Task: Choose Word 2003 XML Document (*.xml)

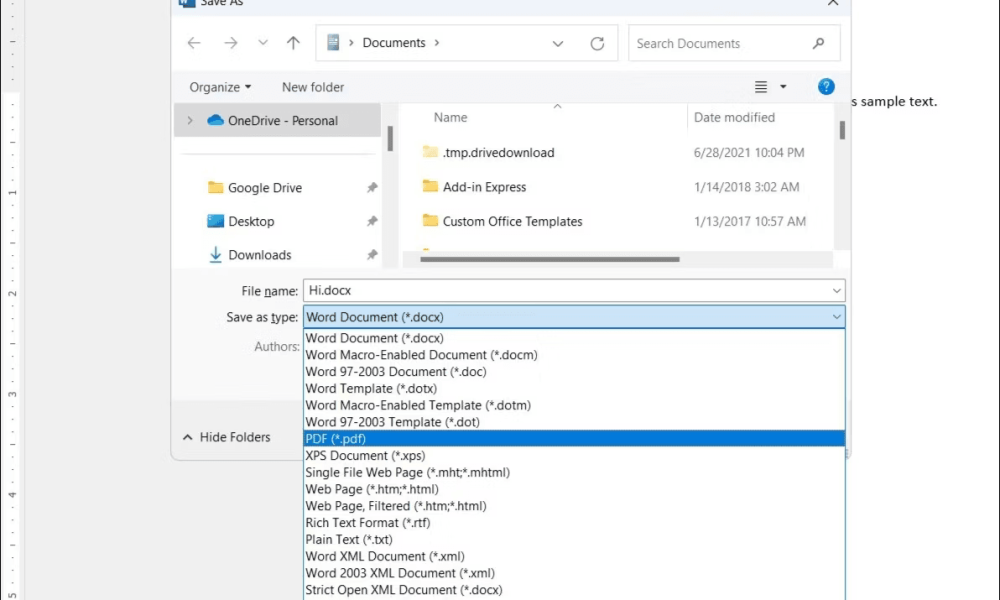Action: (x=574, y=573)
